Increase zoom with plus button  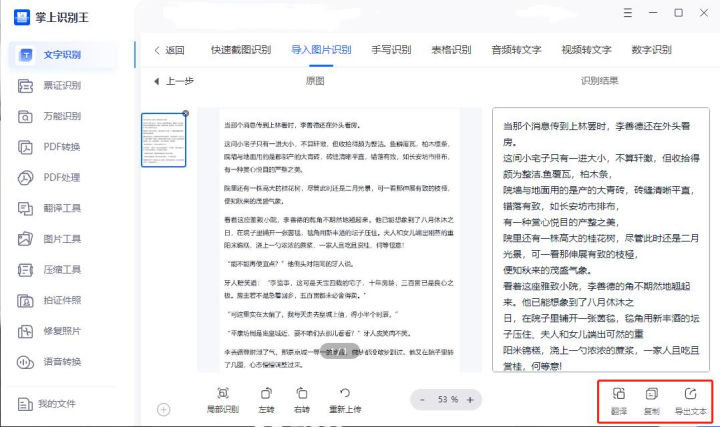tap(470, 400)
